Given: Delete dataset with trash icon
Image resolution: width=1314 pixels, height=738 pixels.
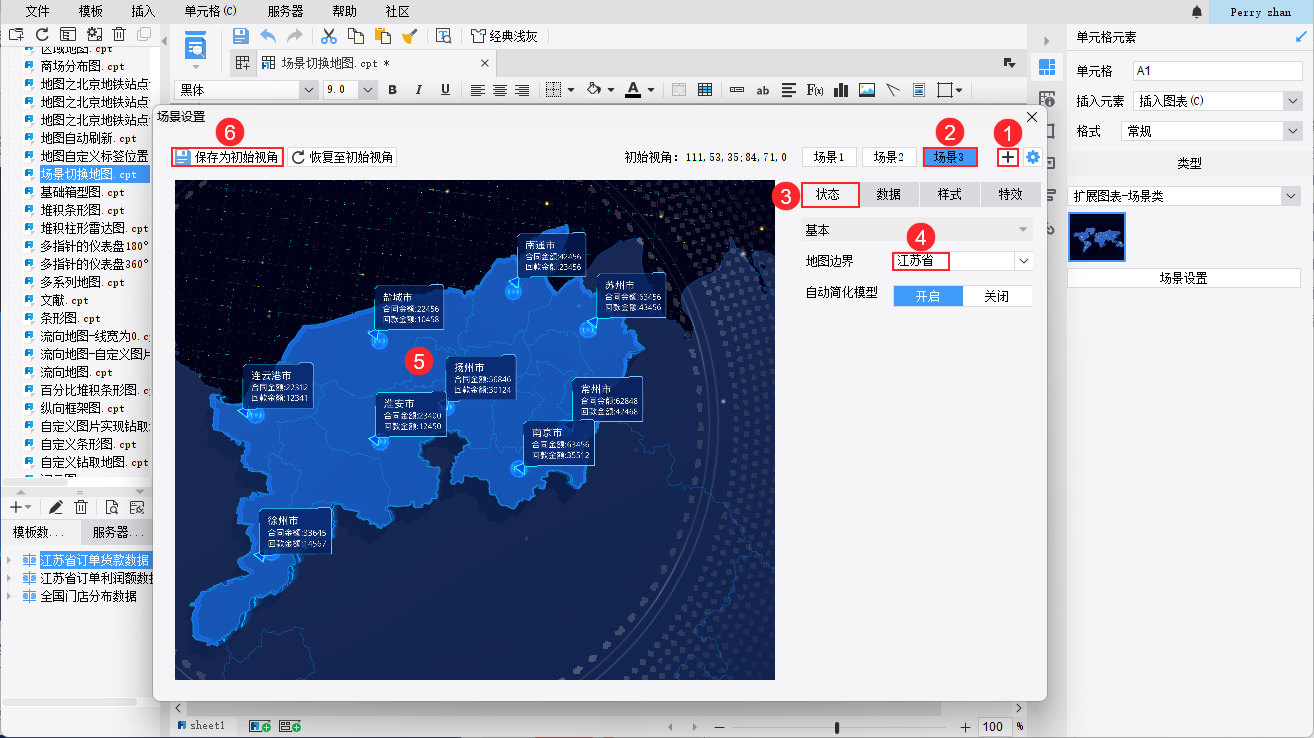Looking at the screenshot, I should pos(82,508).
